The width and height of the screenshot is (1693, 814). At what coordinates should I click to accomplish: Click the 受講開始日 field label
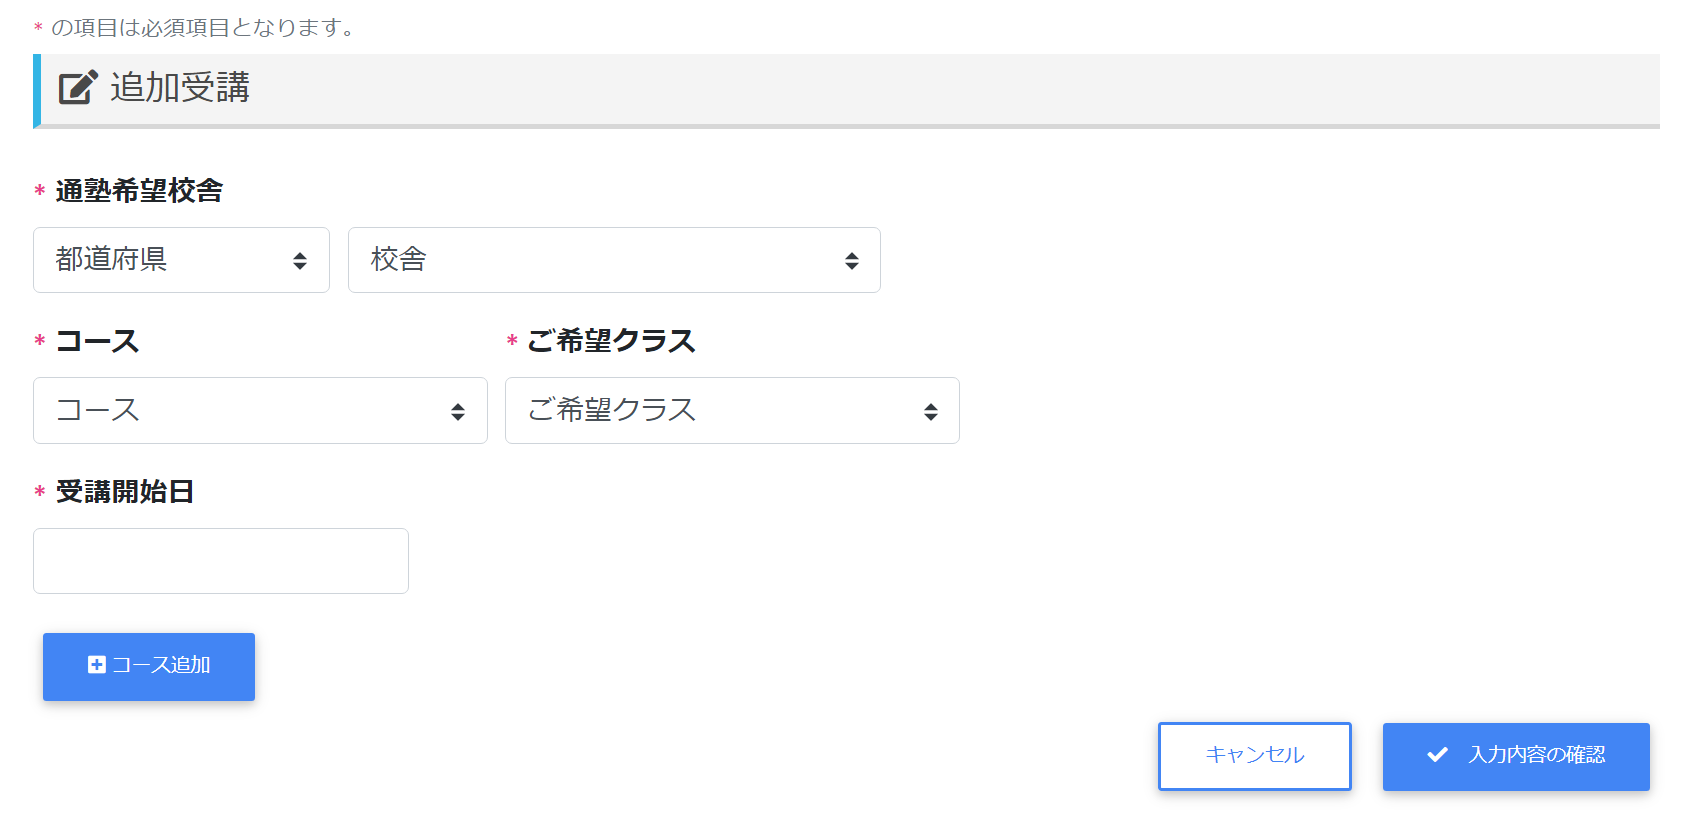pos(125,492)
